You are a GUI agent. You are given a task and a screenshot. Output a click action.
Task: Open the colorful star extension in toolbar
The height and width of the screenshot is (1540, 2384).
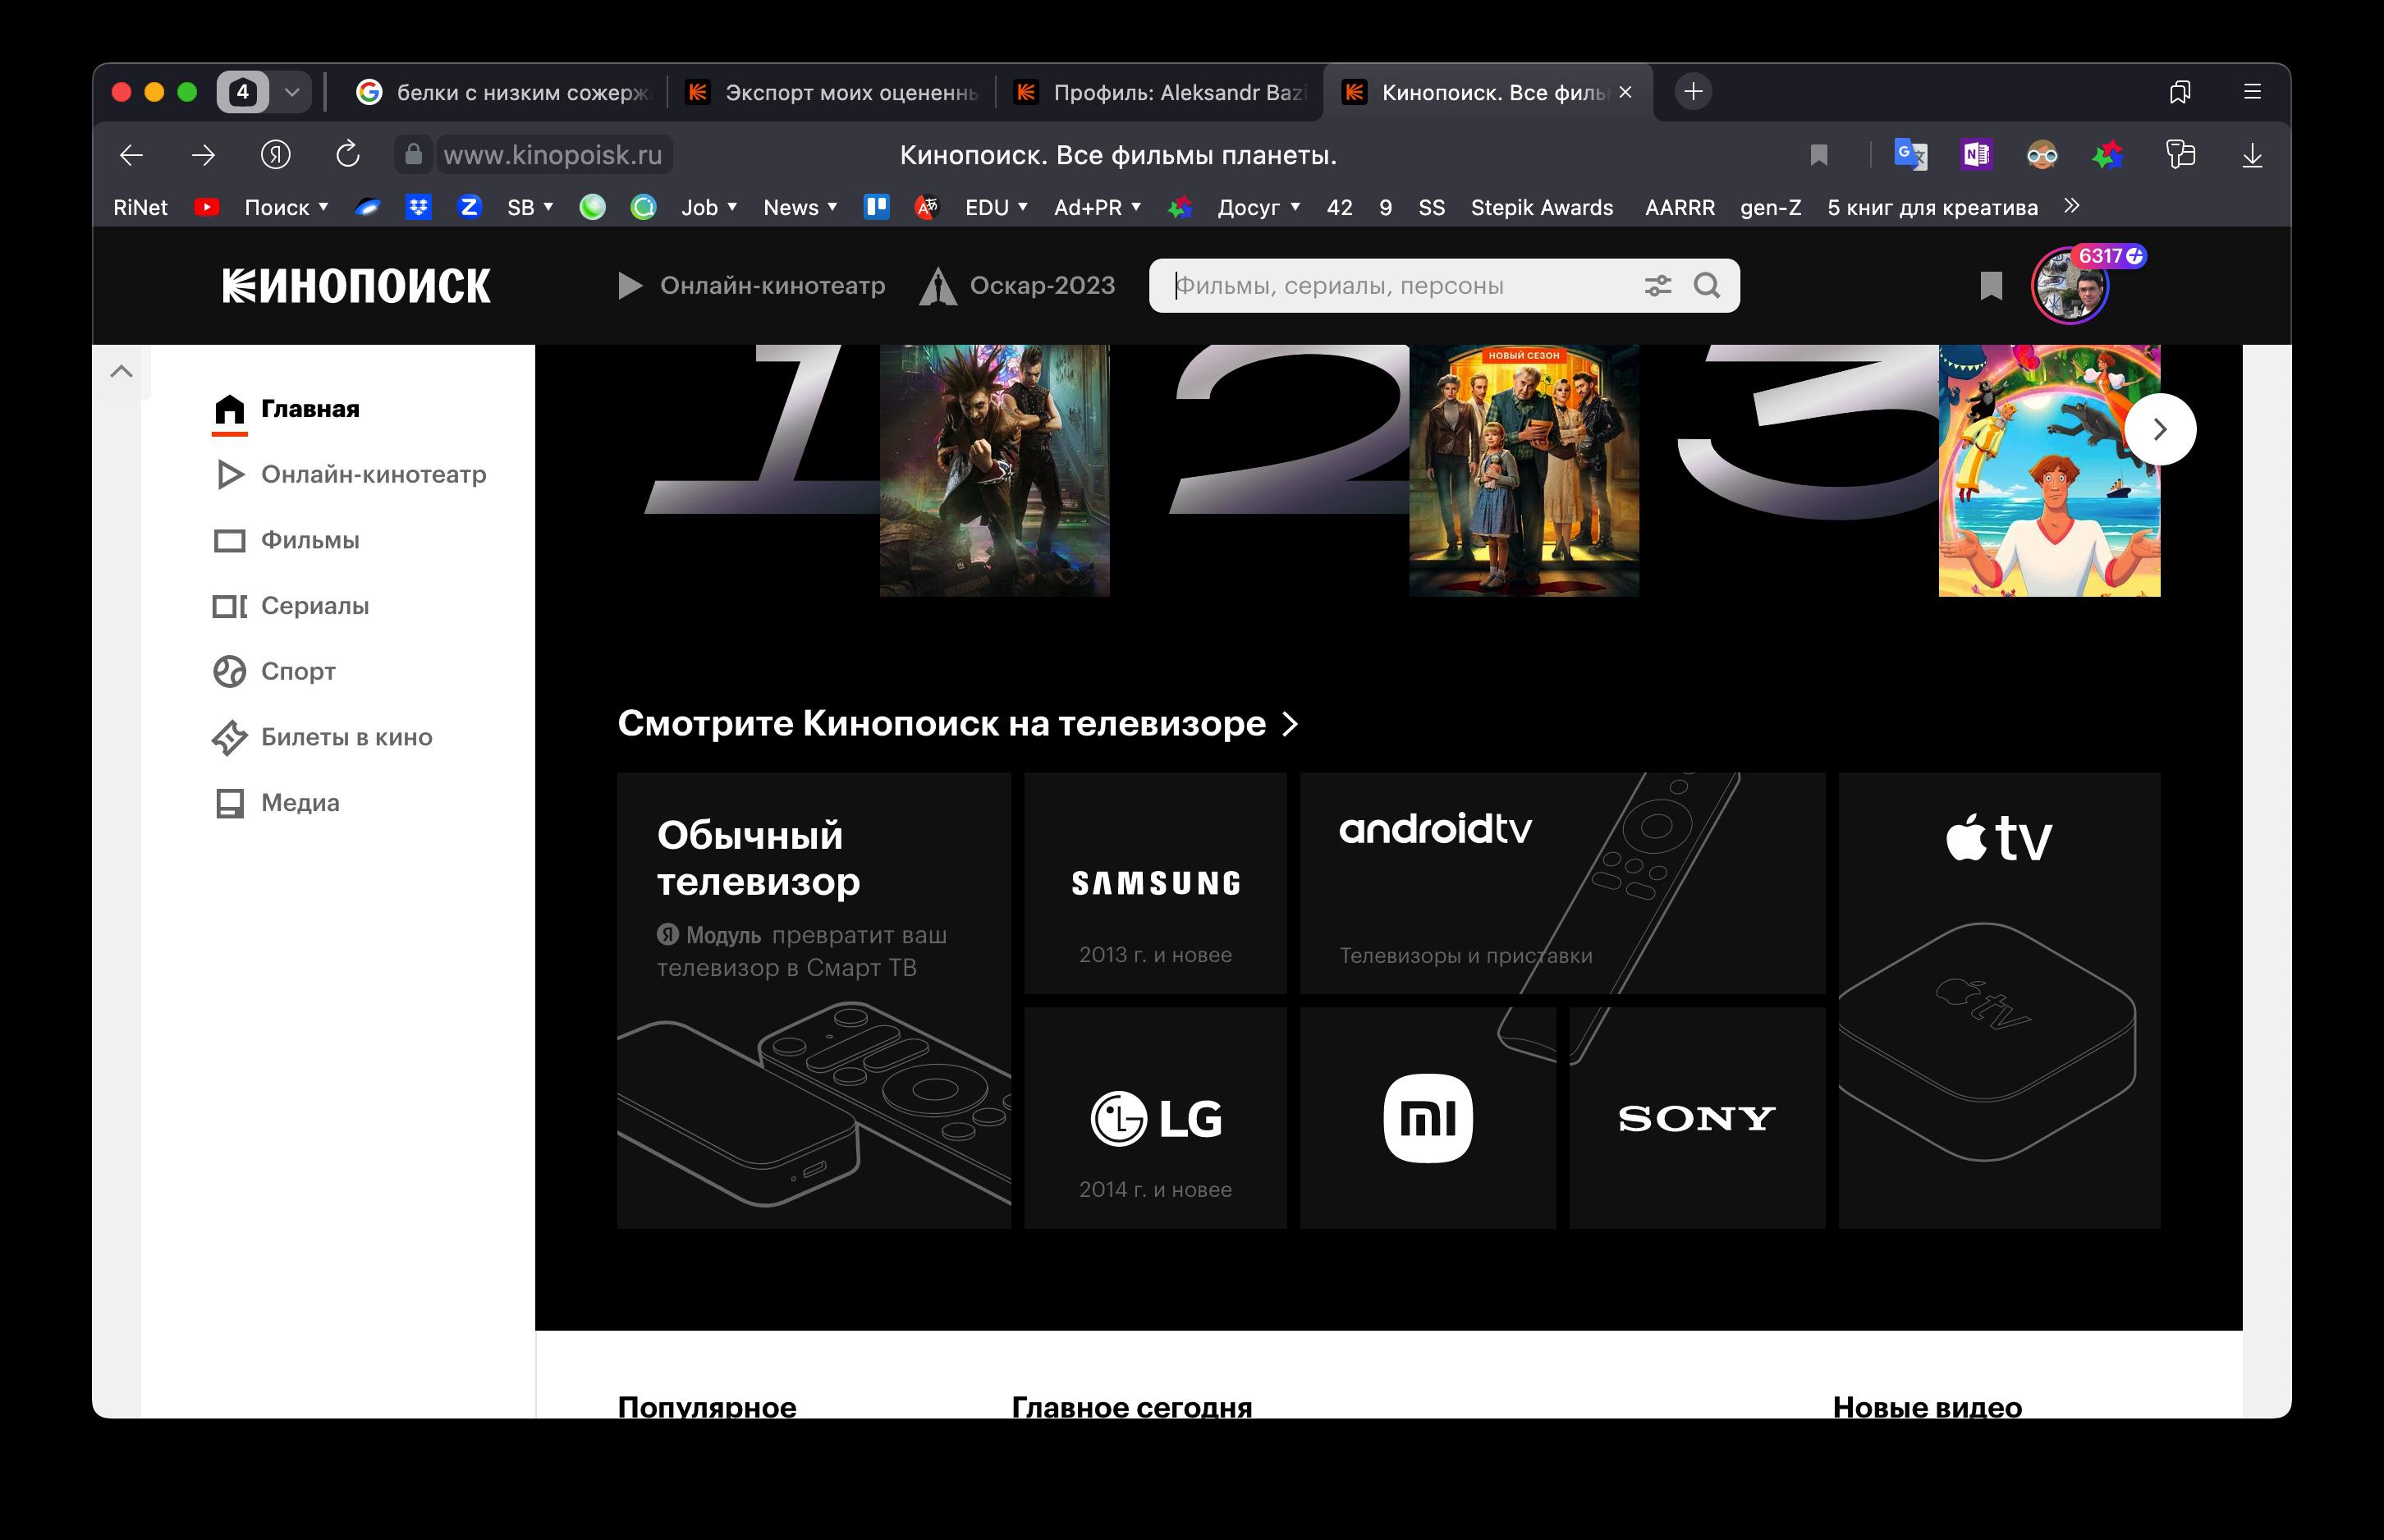(2108, 155)
